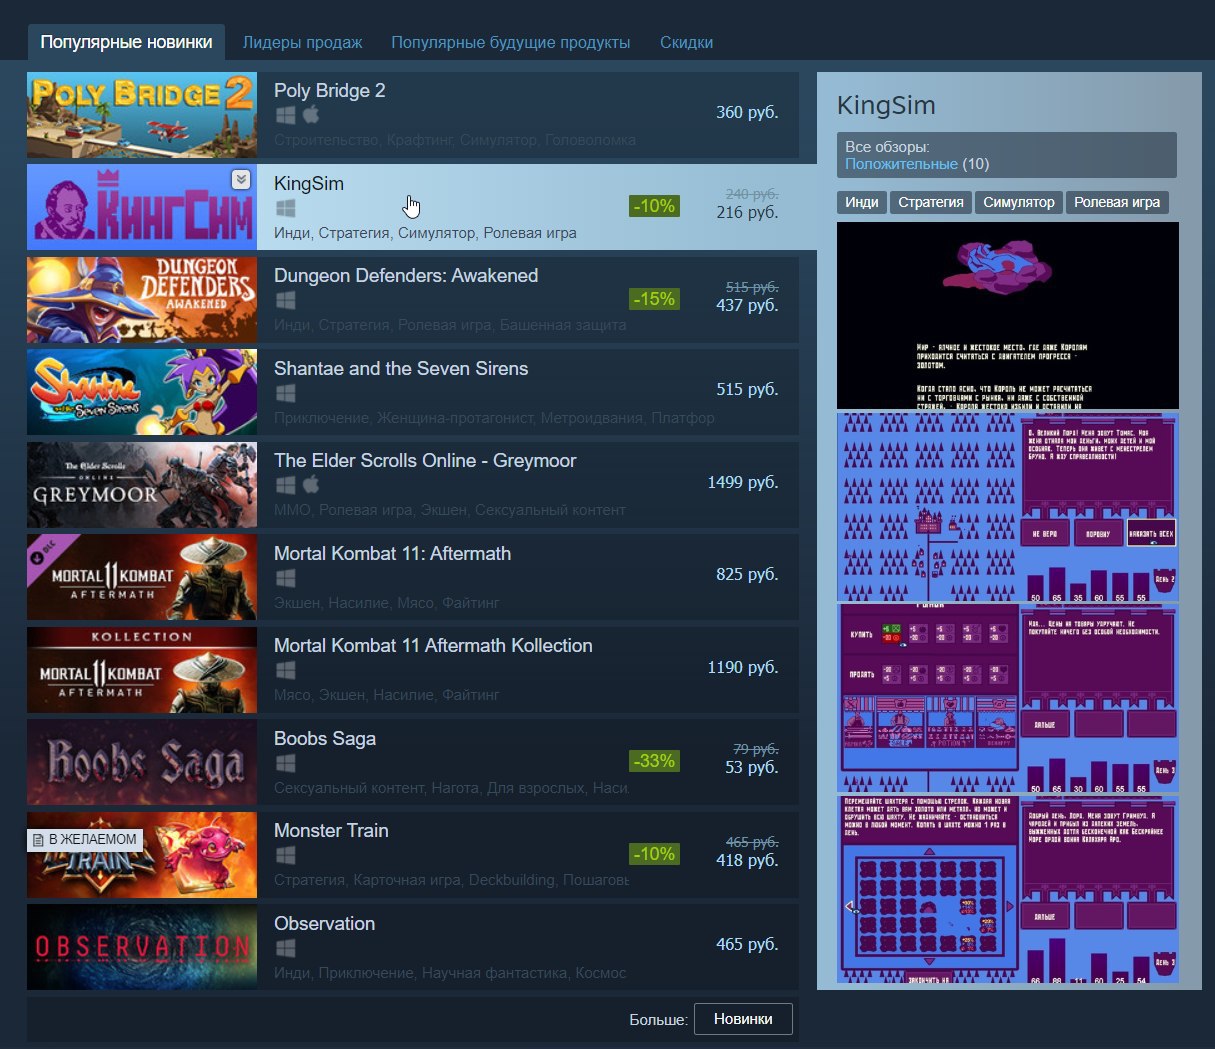Image resolution: width=1215 pixels, height=1049 pixels.
Task: Click the Mac icon under Poly Bridge 2
Action: [x=310, y=115]
